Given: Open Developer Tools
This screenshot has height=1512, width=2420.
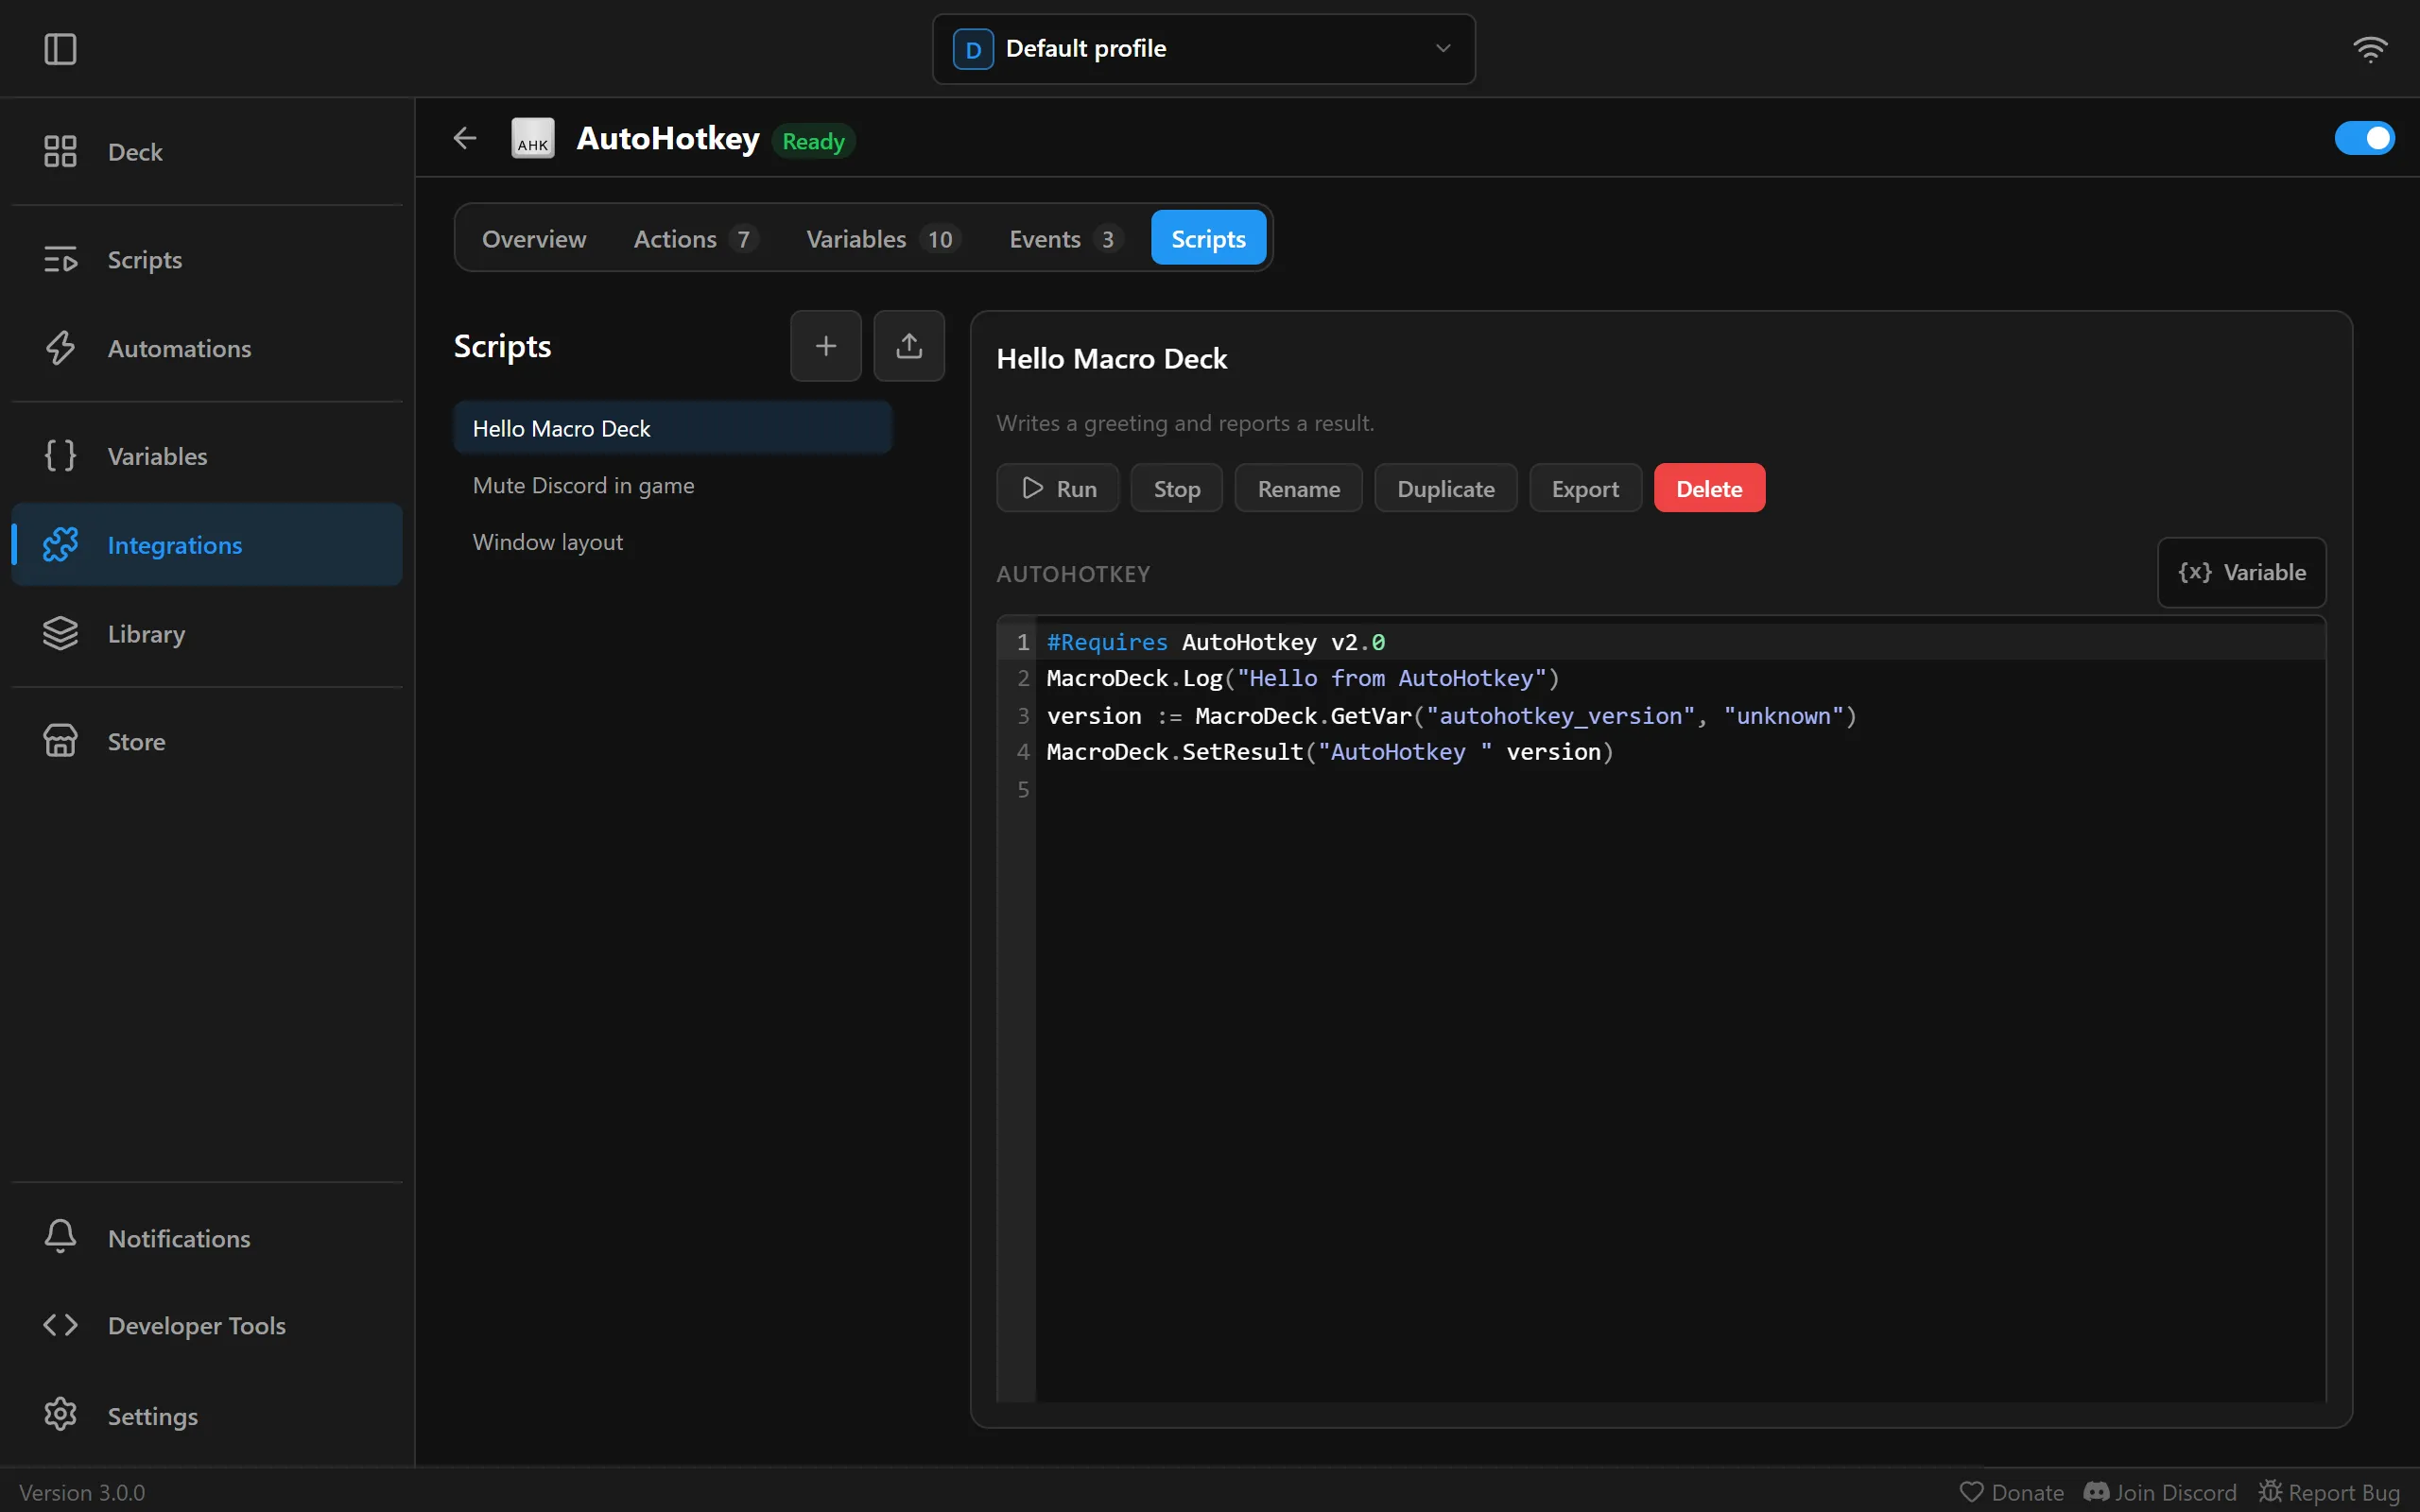Looking at the screenshot, I should coord(207,1325).
